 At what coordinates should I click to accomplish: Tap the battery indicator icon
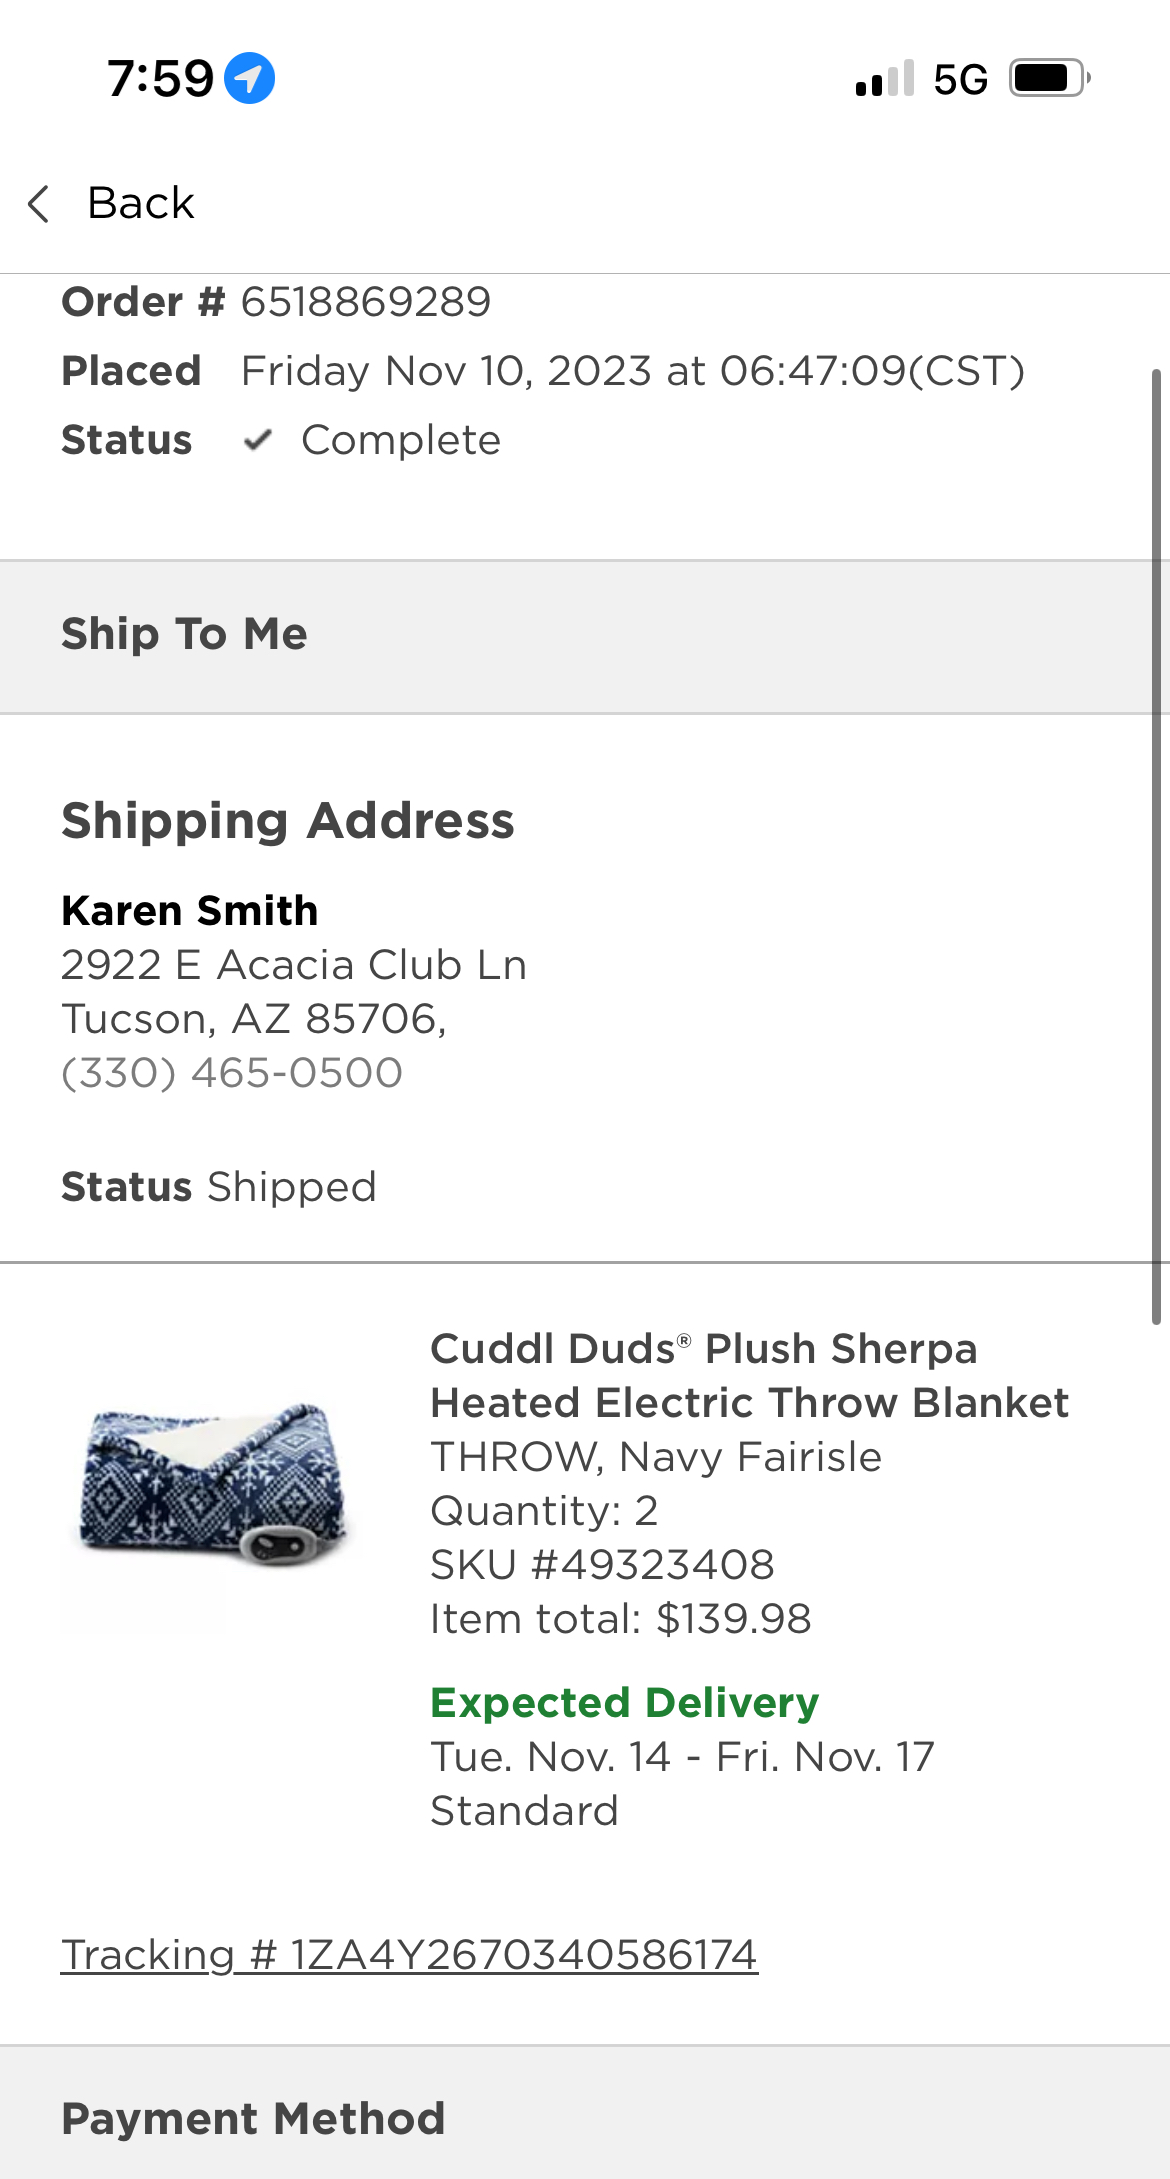[1049, 78]
